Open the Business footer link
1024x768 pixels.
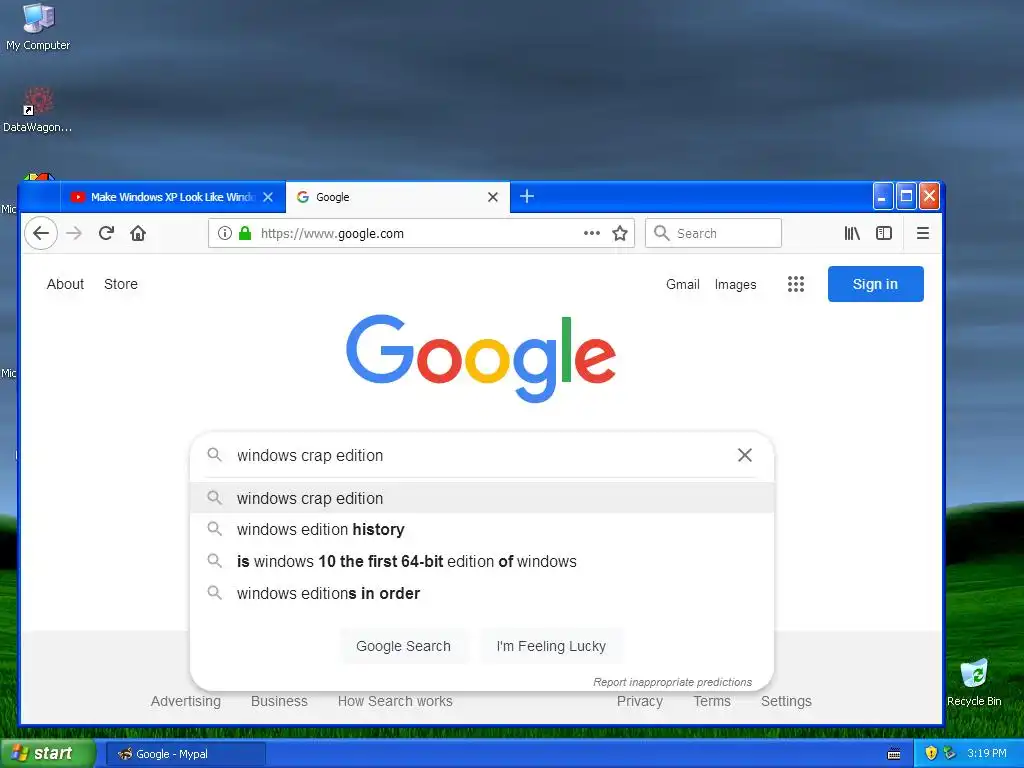click(279, 701)
